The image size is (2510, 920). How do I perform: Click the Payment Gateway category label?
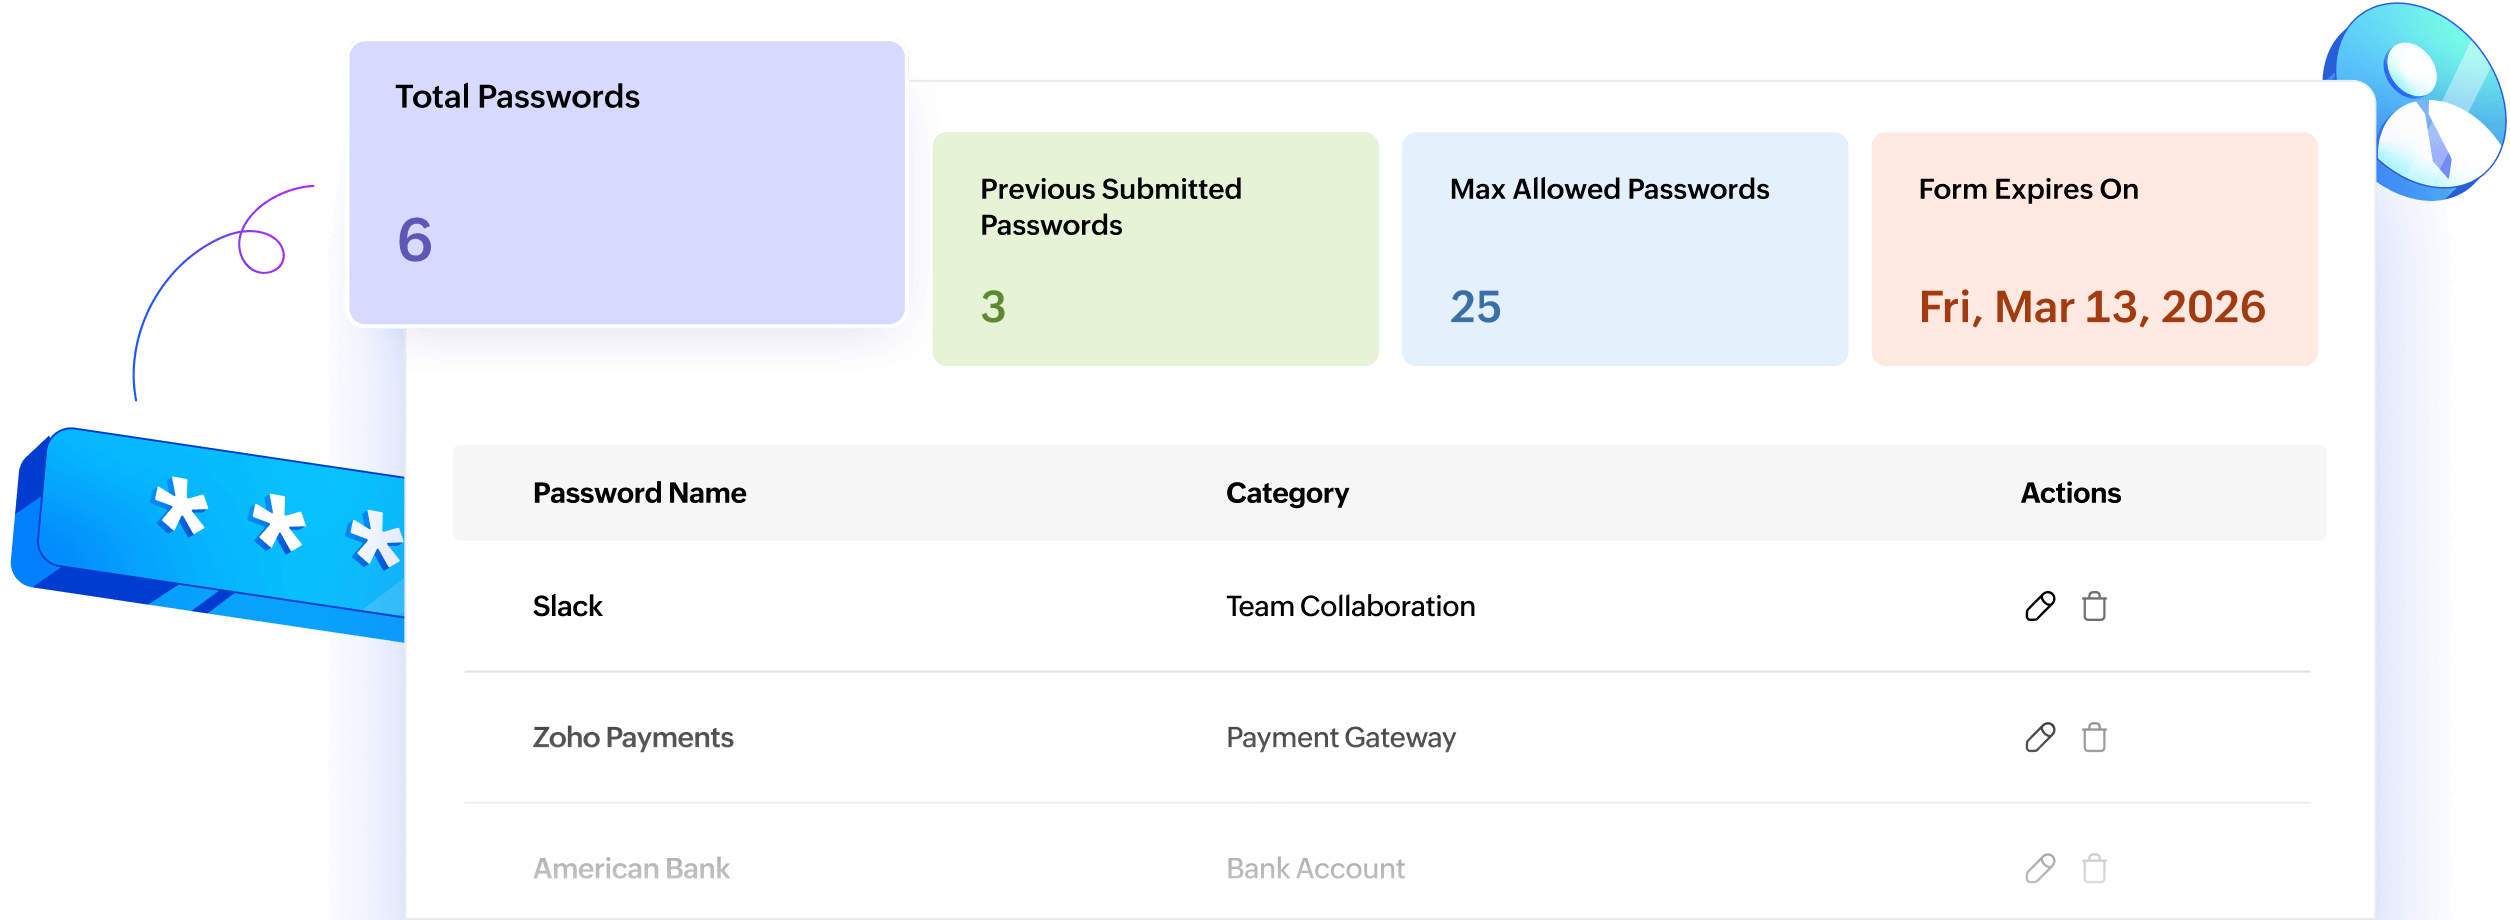[x=1340, y=738]
